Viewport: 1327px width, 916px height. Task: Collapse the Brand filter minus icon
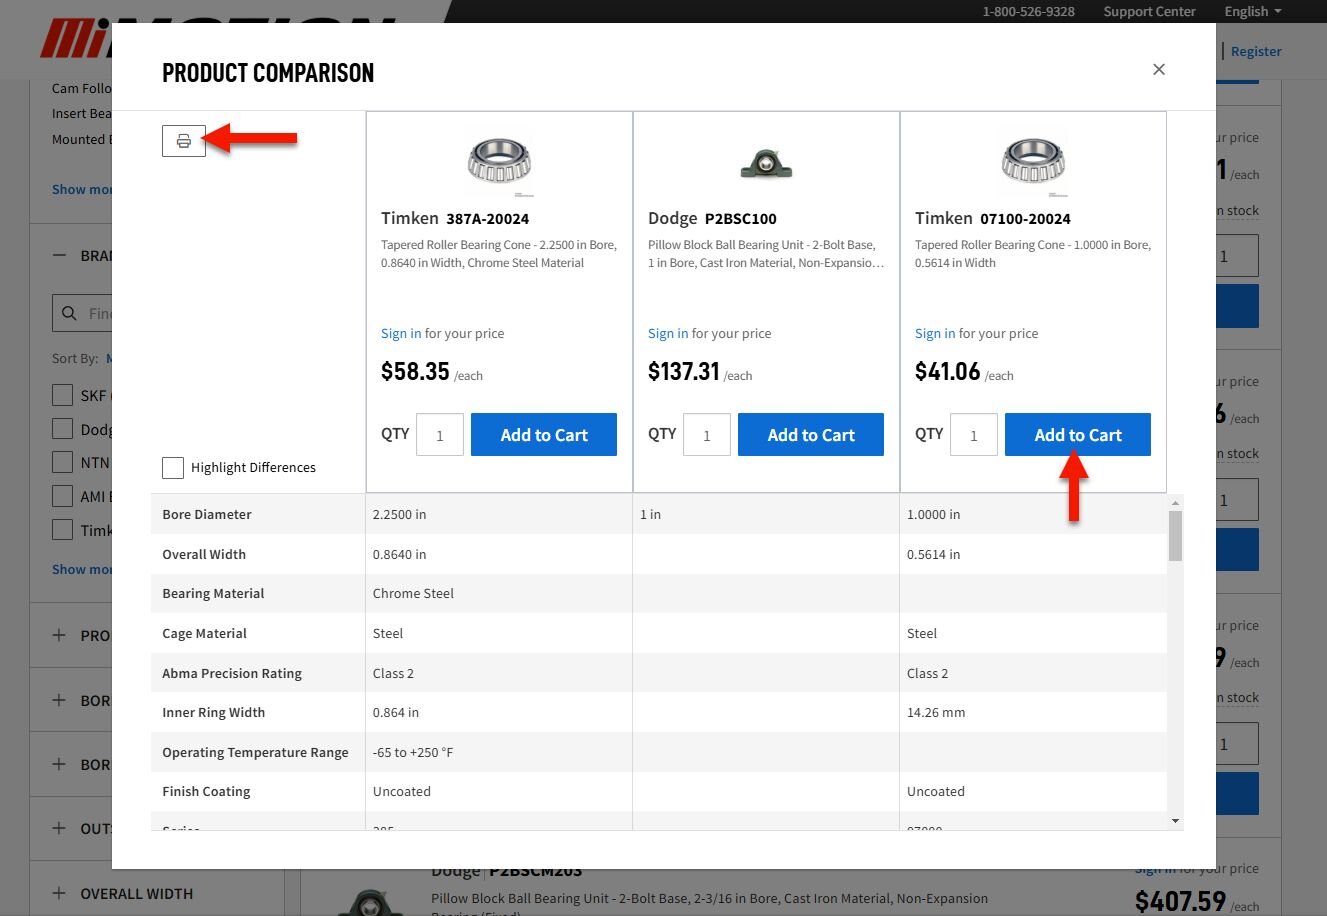pos(59,255)
